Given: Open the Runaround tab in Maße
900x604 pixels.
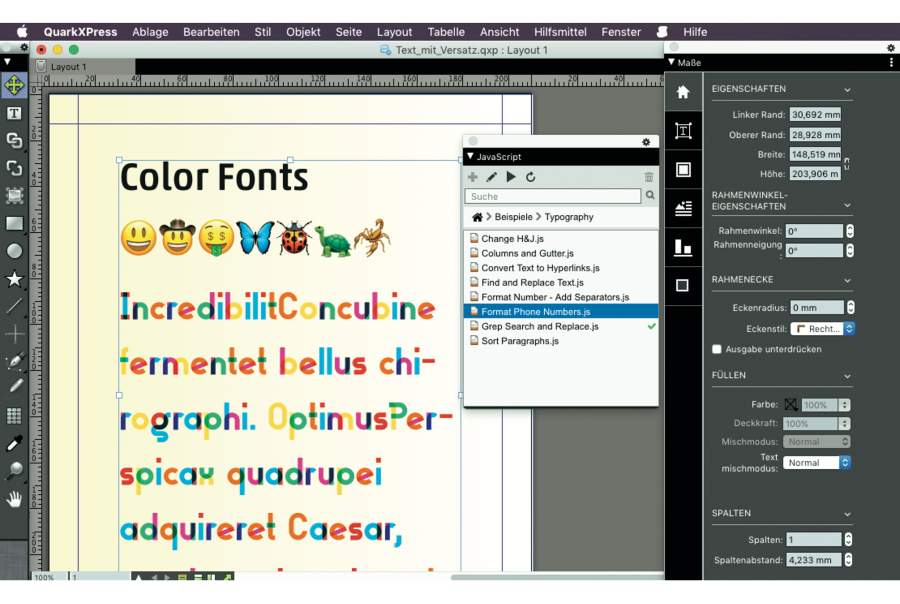Looking at the screenshot, I should 683,208.
